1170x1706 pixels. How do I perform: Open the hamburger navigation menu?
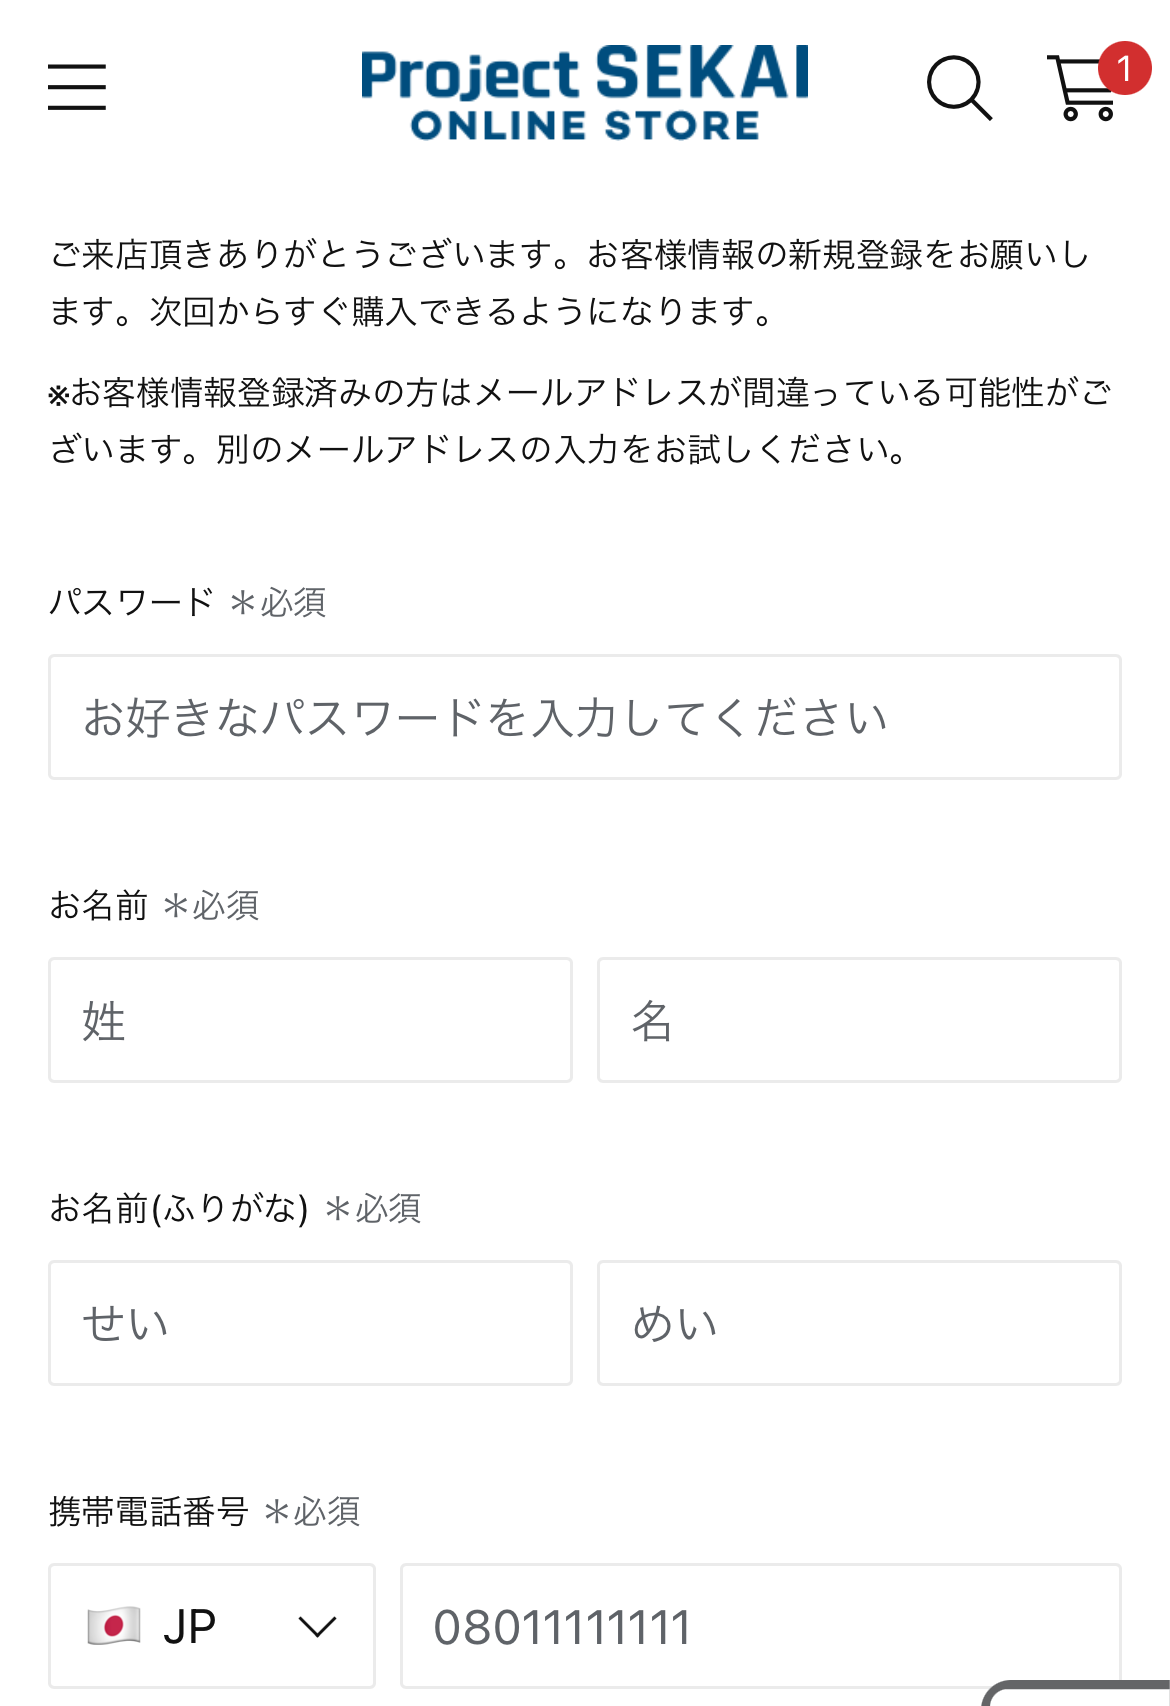coord(77,87)
